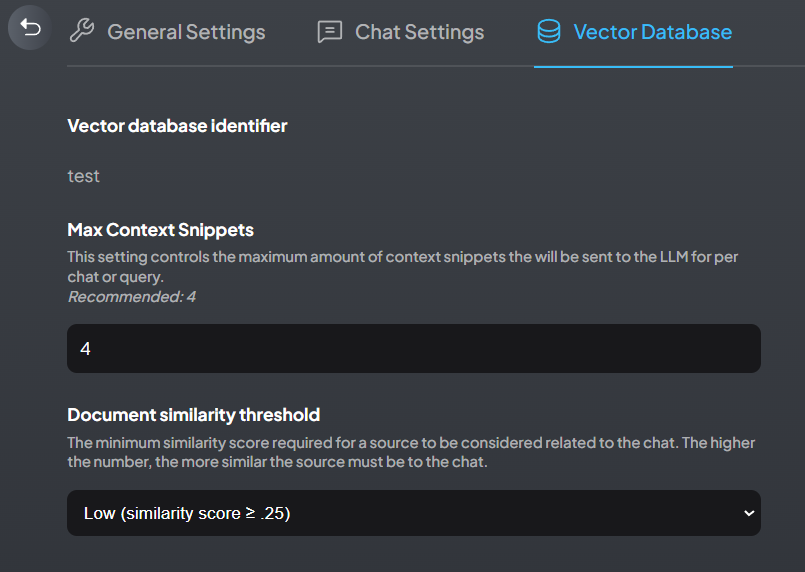Click the 'test' identifier value
Image resolution: width=805 pixels, height=572 pixels.
pyautogui.click(x=83, y=176)
